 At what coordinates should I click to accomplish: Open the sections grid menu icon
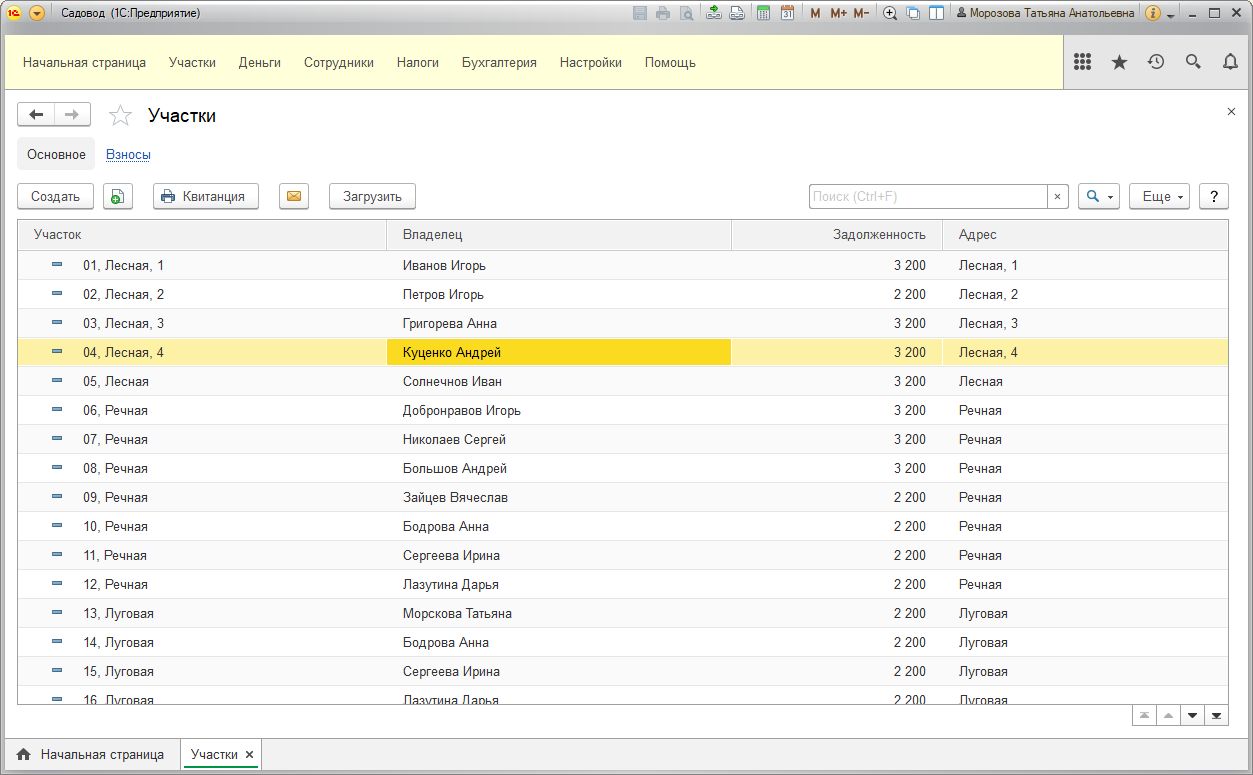1082,62
